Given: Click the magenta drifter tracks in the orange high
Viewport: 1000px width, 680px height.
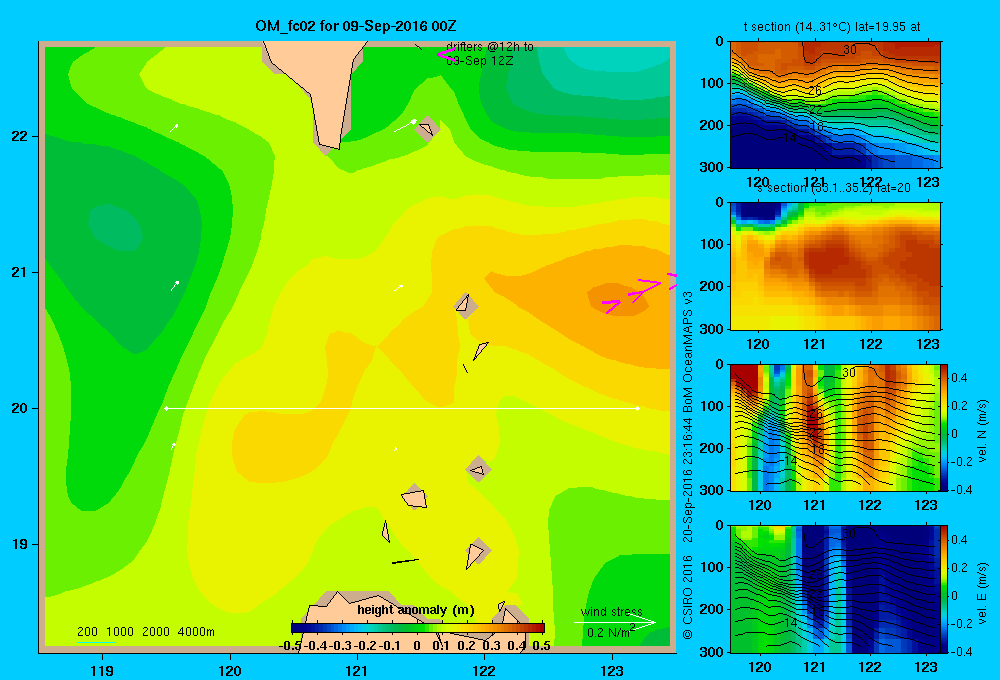Looking at the screenshot, I should (638, 293).
